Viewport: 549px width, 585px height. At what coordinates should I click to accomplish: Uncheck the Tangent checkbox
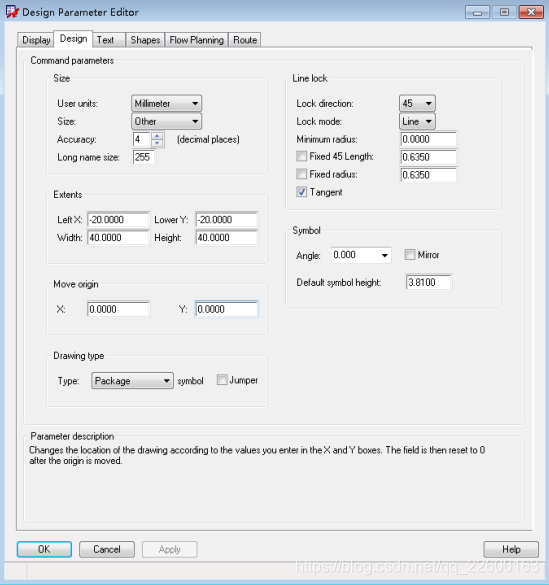point(301,192)
